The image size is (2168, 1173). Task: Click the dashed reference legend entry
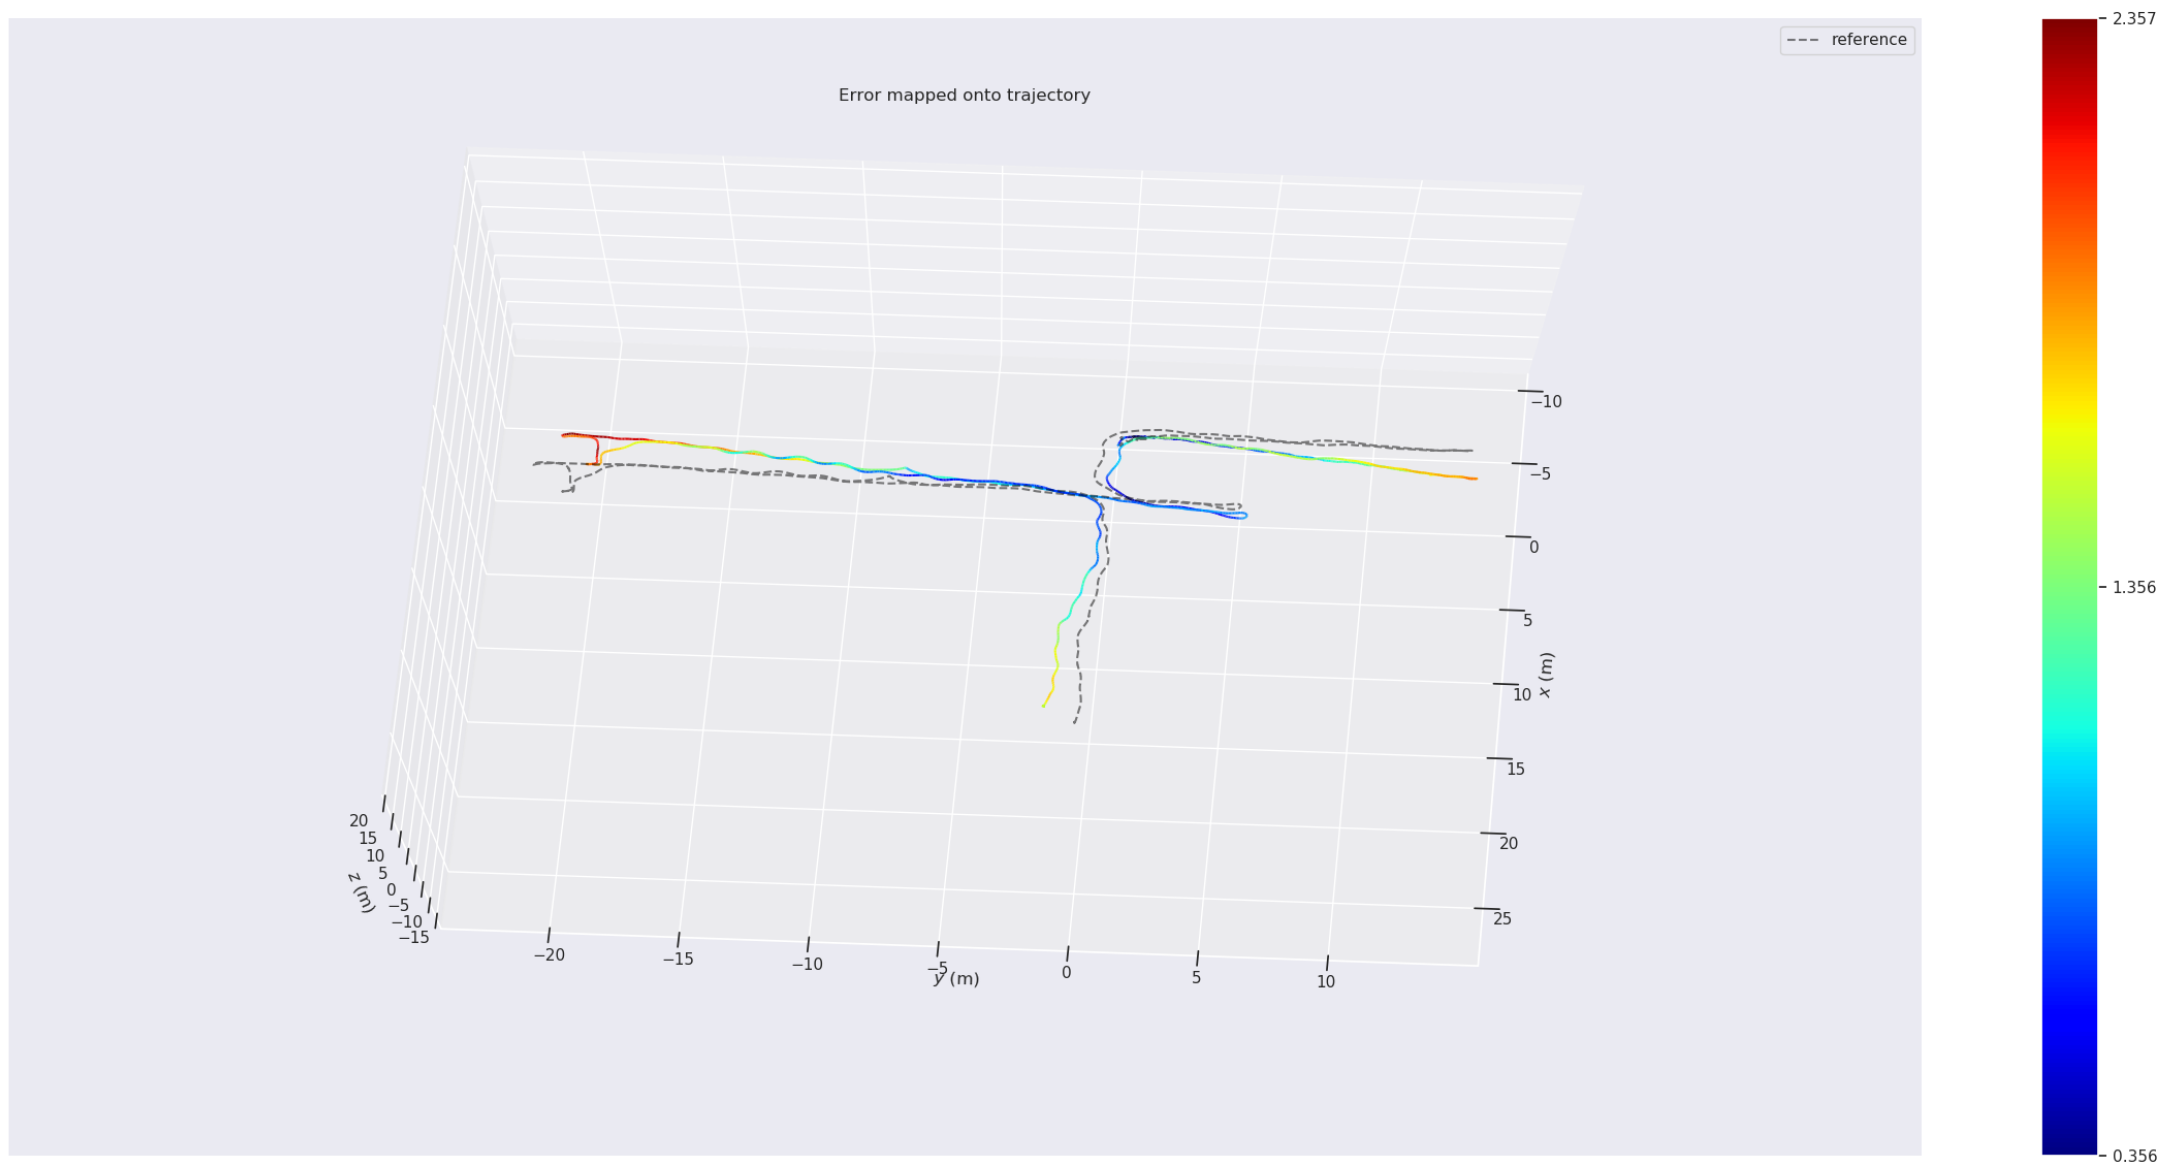[1847, 40]
